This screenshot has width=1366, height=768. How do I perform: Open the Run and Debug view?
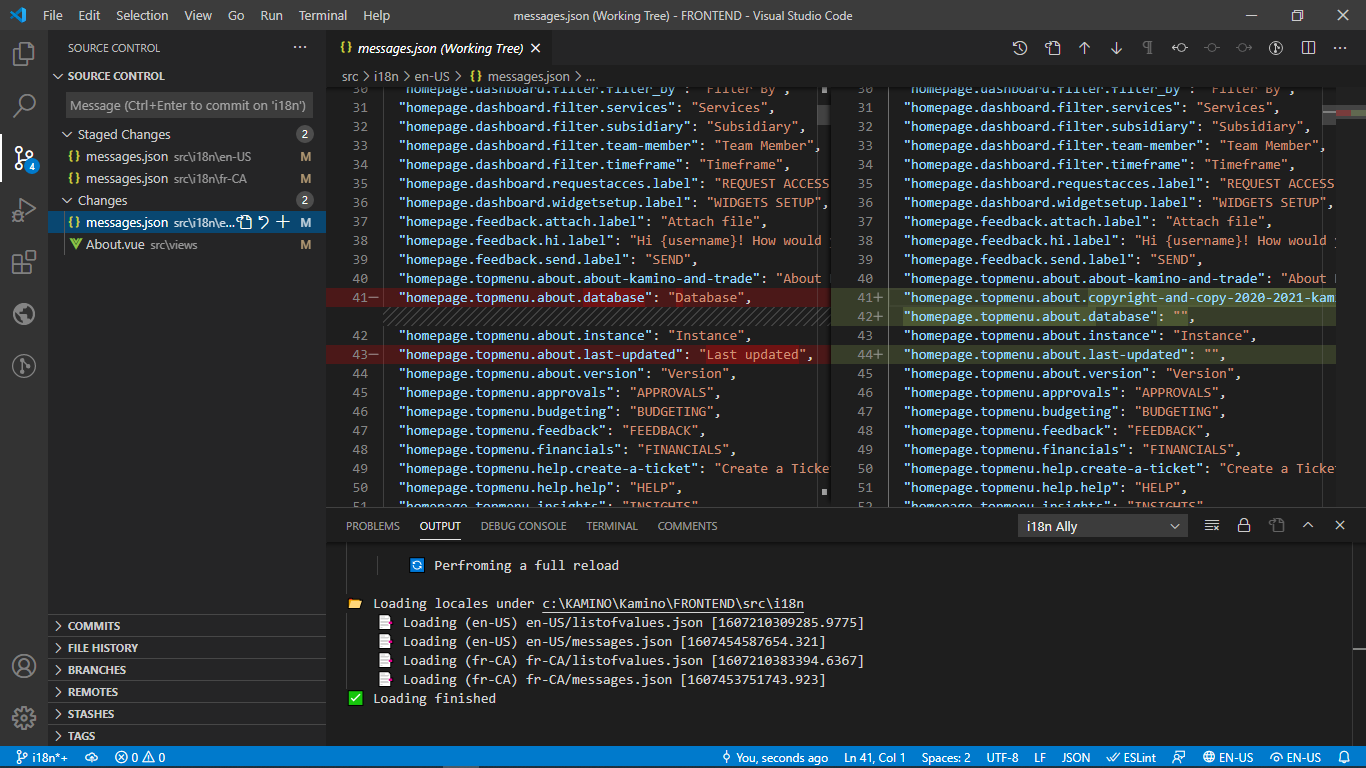[x=24, y=209]
